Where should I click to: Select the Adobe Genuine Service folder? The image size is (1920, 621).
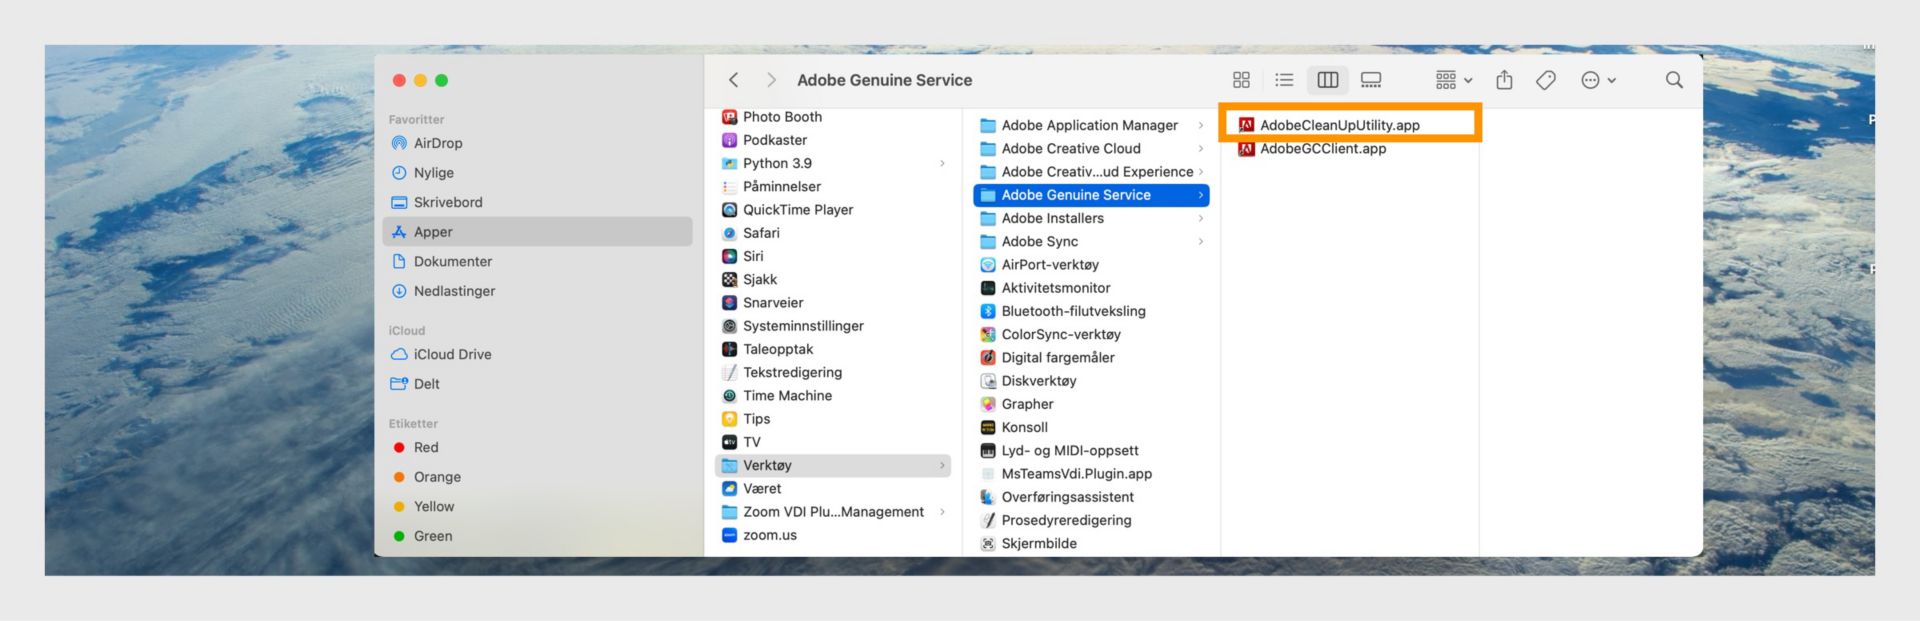coord(1091,195)
